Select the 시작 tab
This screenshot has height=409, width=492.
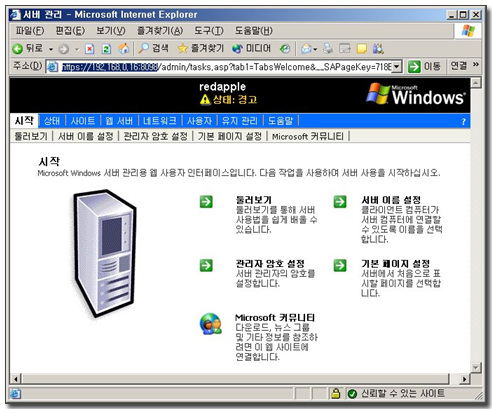(x=24, y=121)
